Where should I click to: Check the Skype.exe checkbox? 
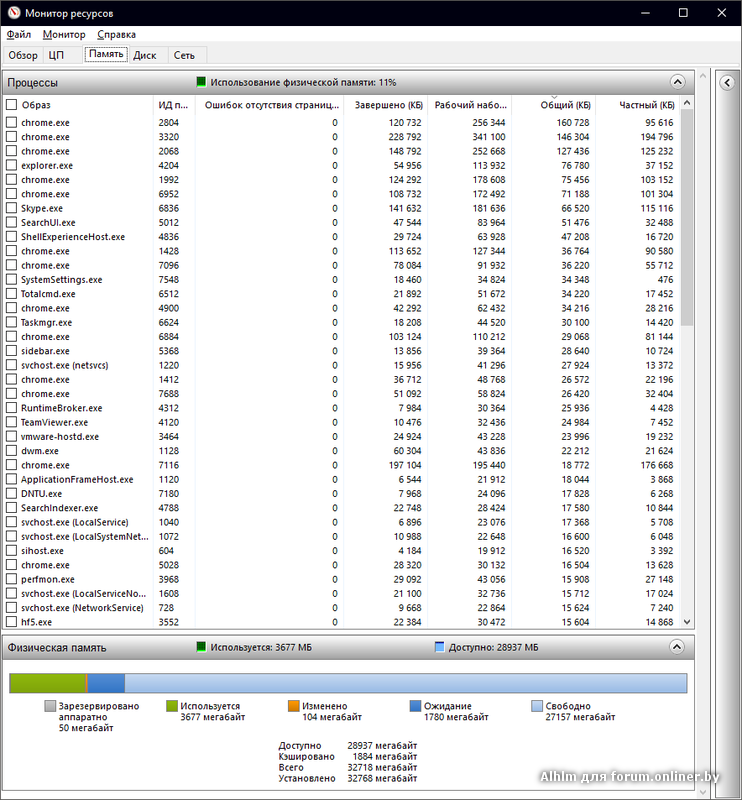11,208
